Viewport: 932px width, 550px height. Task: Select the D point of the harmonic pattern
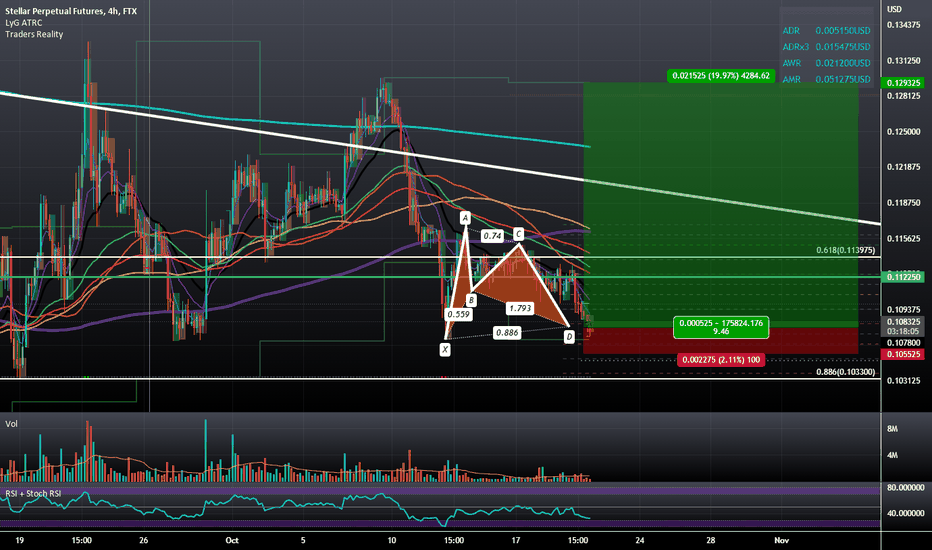click(569, 337)
